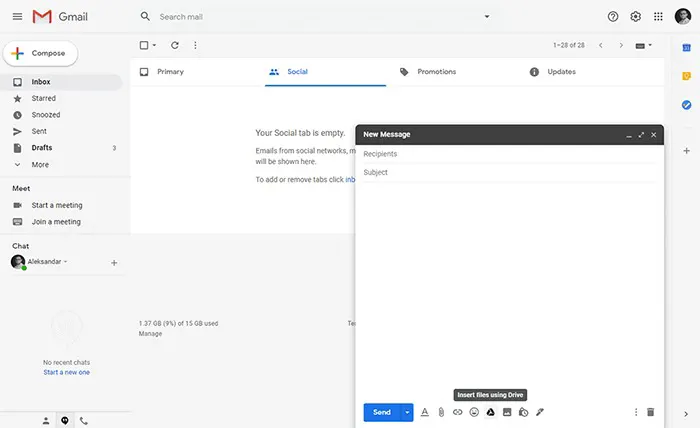The height and width of the screenshot is (428, 700).
Task: Get add-ons plus icon in side panel
Action: pyautogui.click(x=687, y=151)
